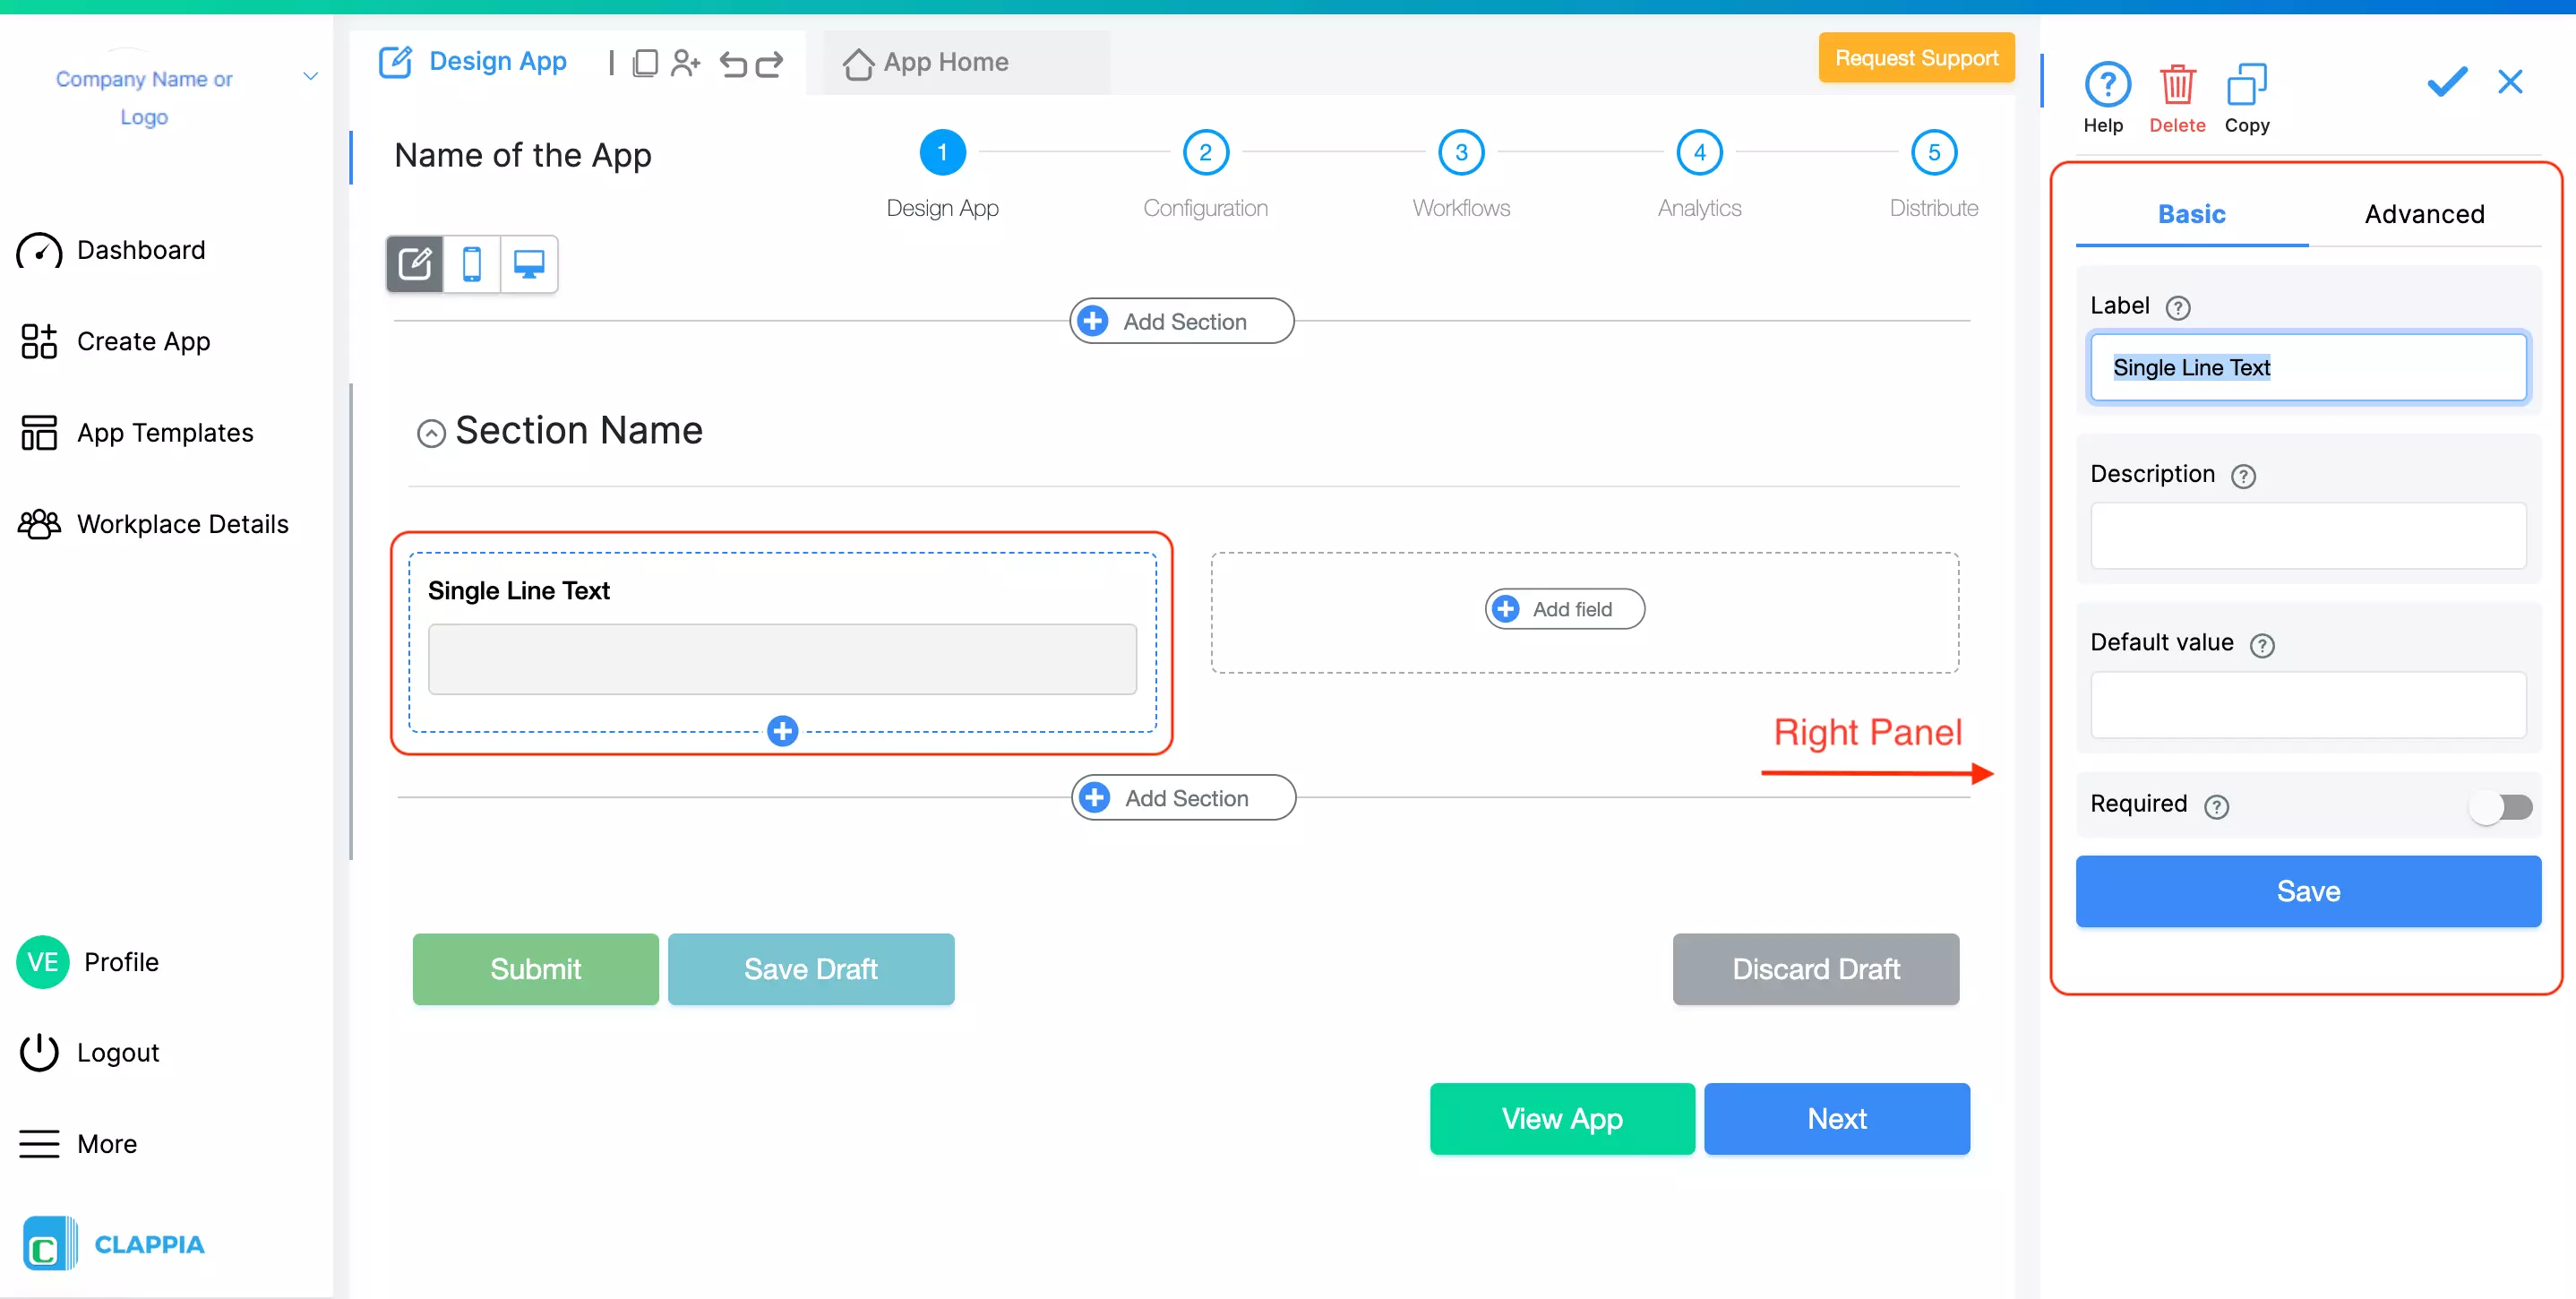Select the edit mode view toggle
The image size is (2576, 1299).
pos(415,264)
